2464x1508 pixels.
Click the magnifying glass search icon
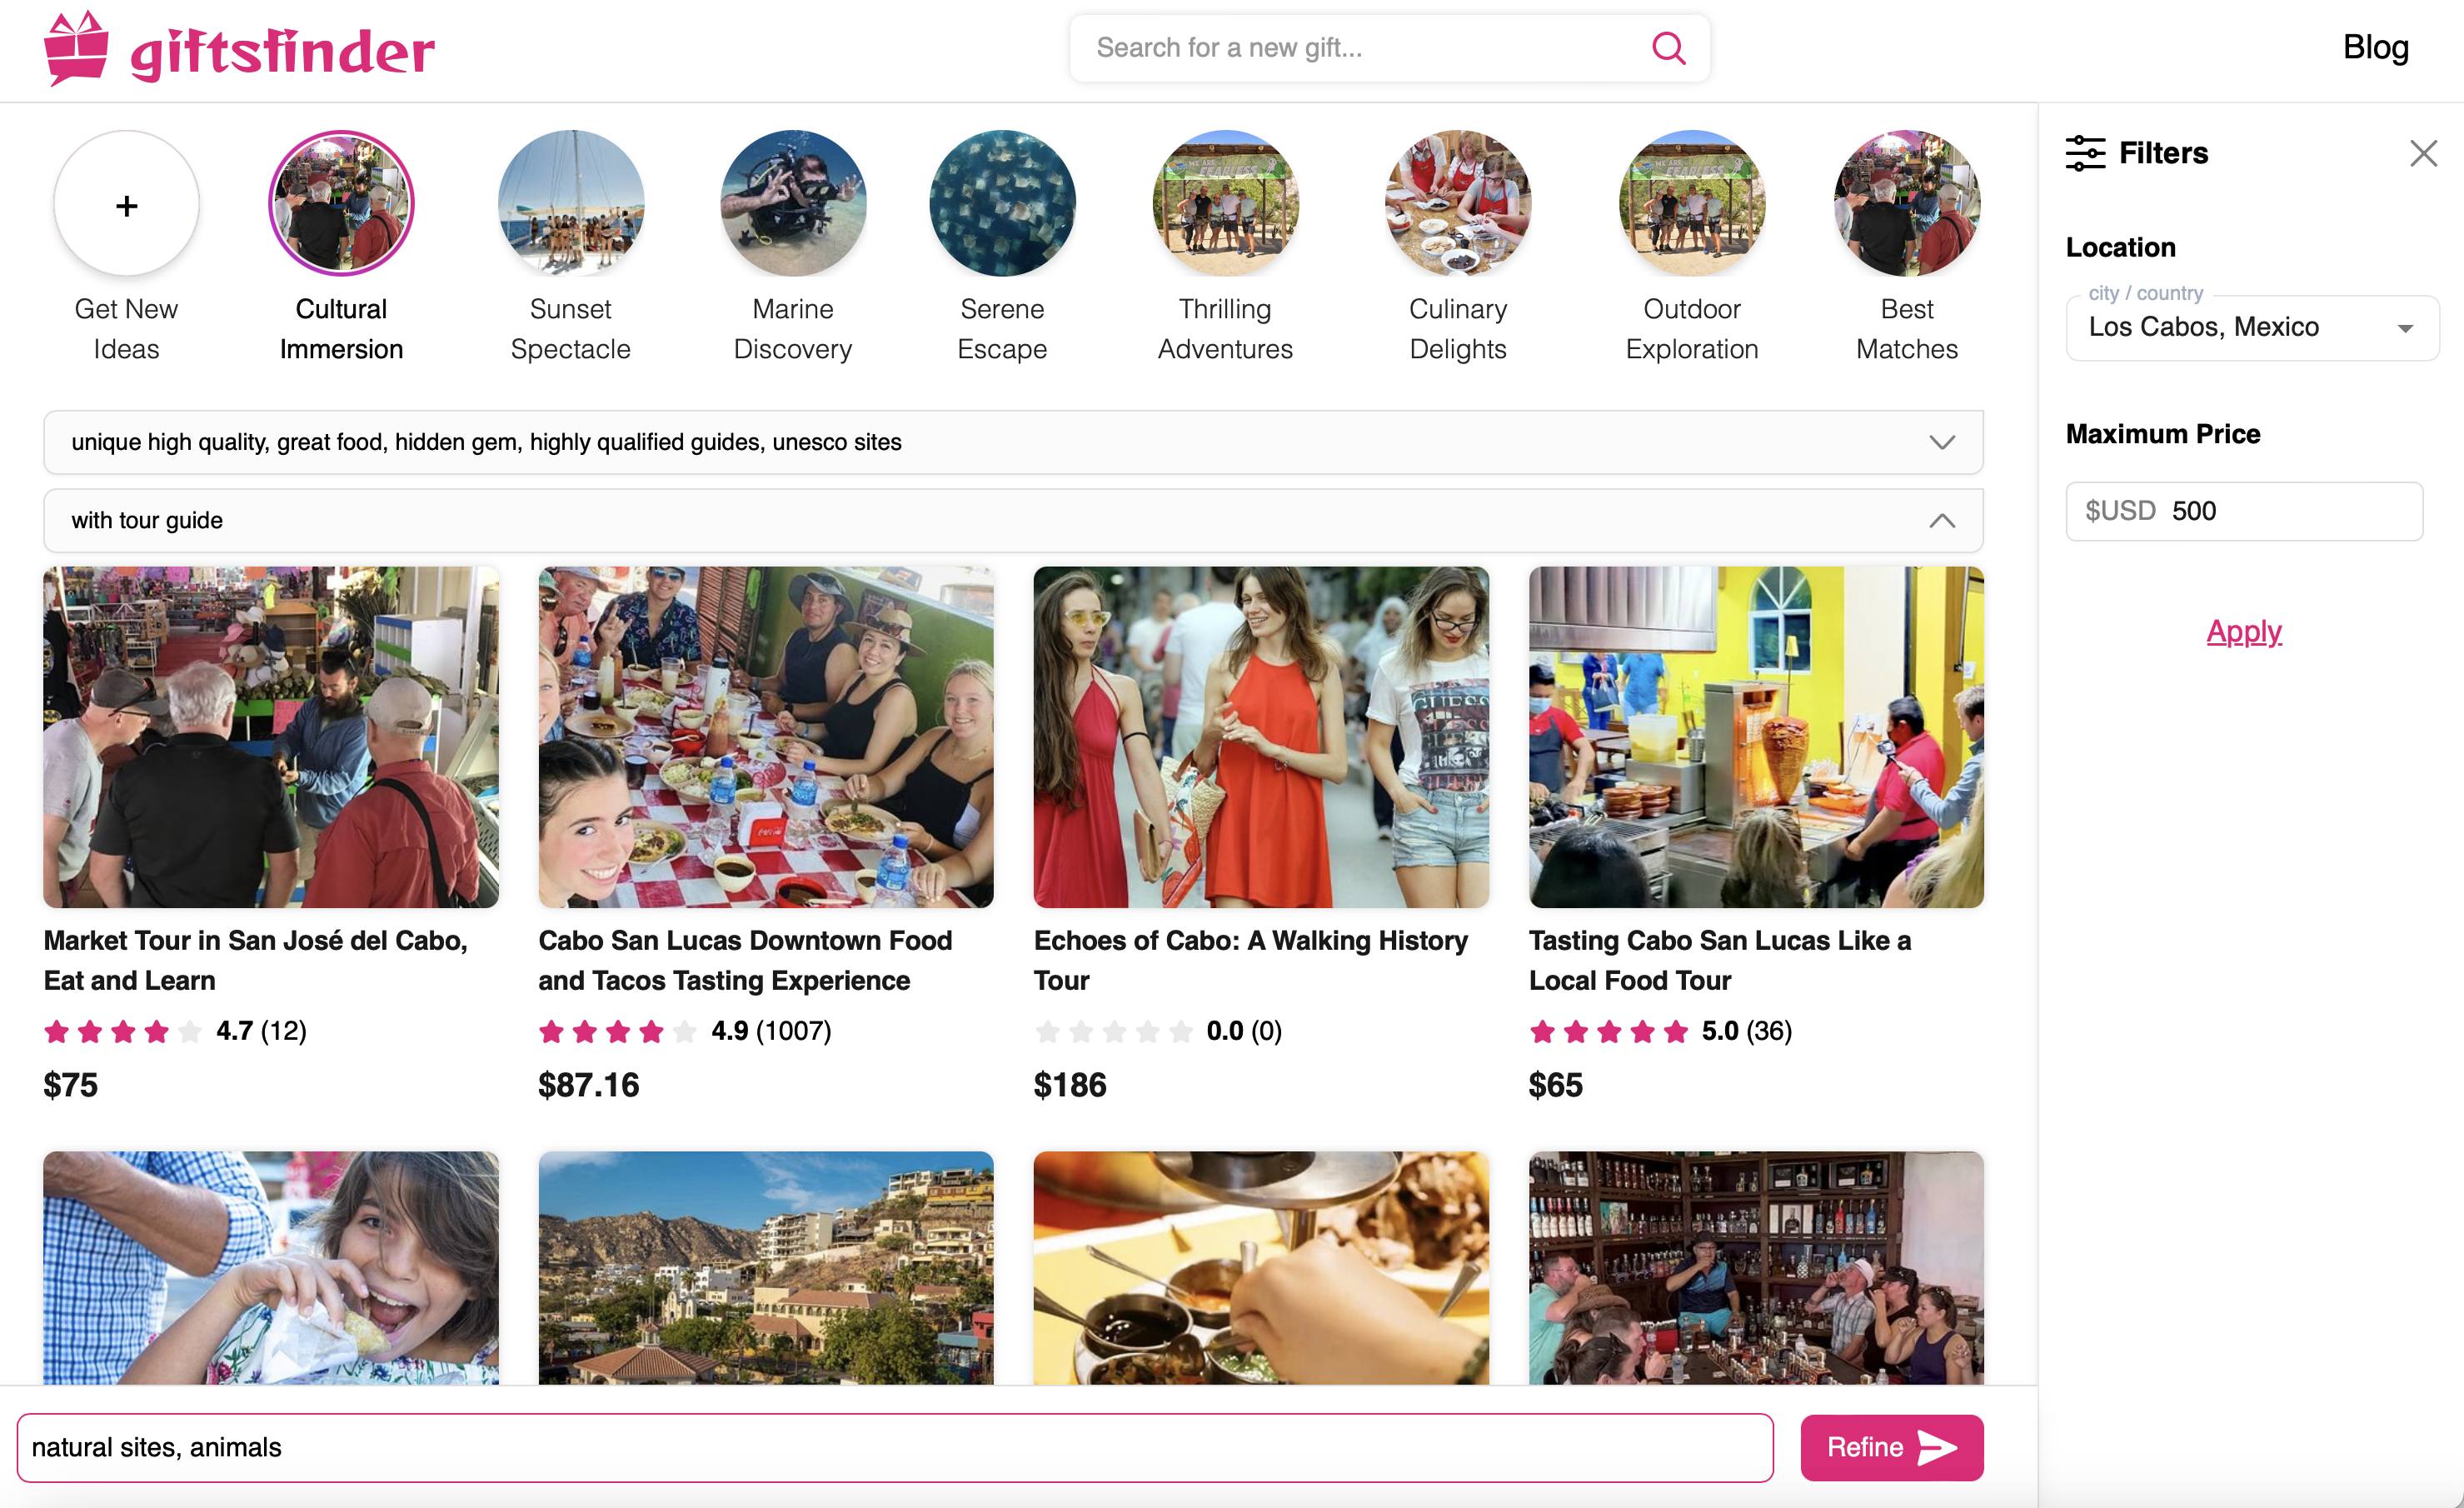point(1668,48)
